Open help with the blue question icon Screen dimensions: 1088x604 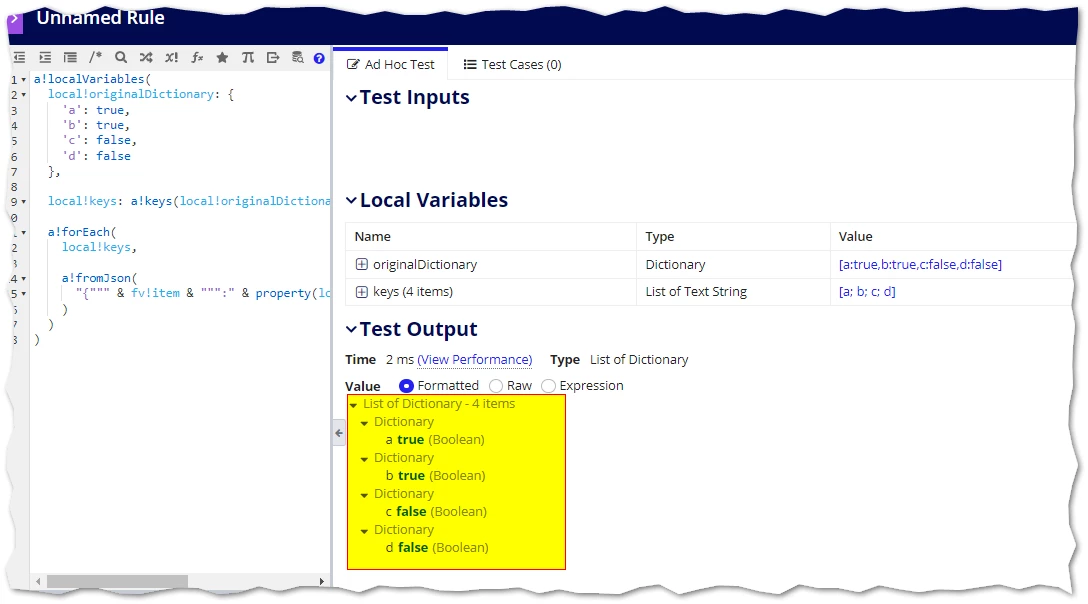tap(319, 58)
